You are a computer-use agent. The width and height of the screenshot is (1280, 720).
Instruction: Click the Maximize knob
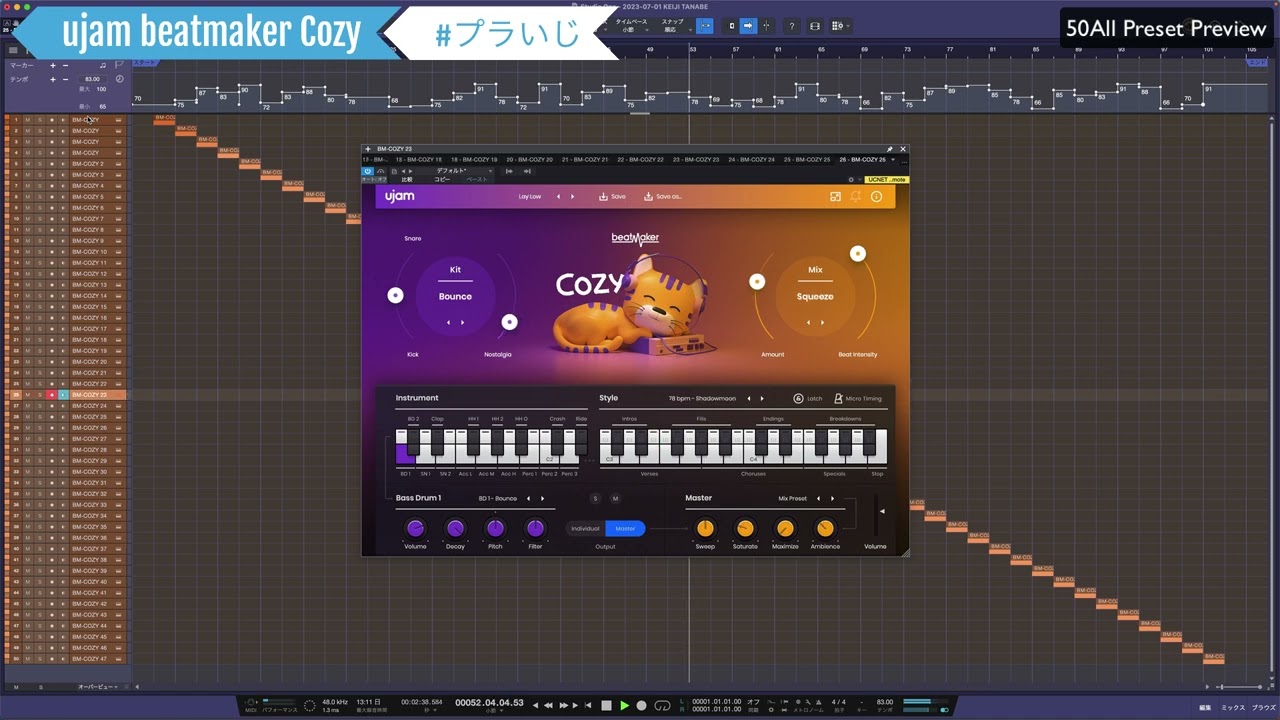[x=785, y=528]
